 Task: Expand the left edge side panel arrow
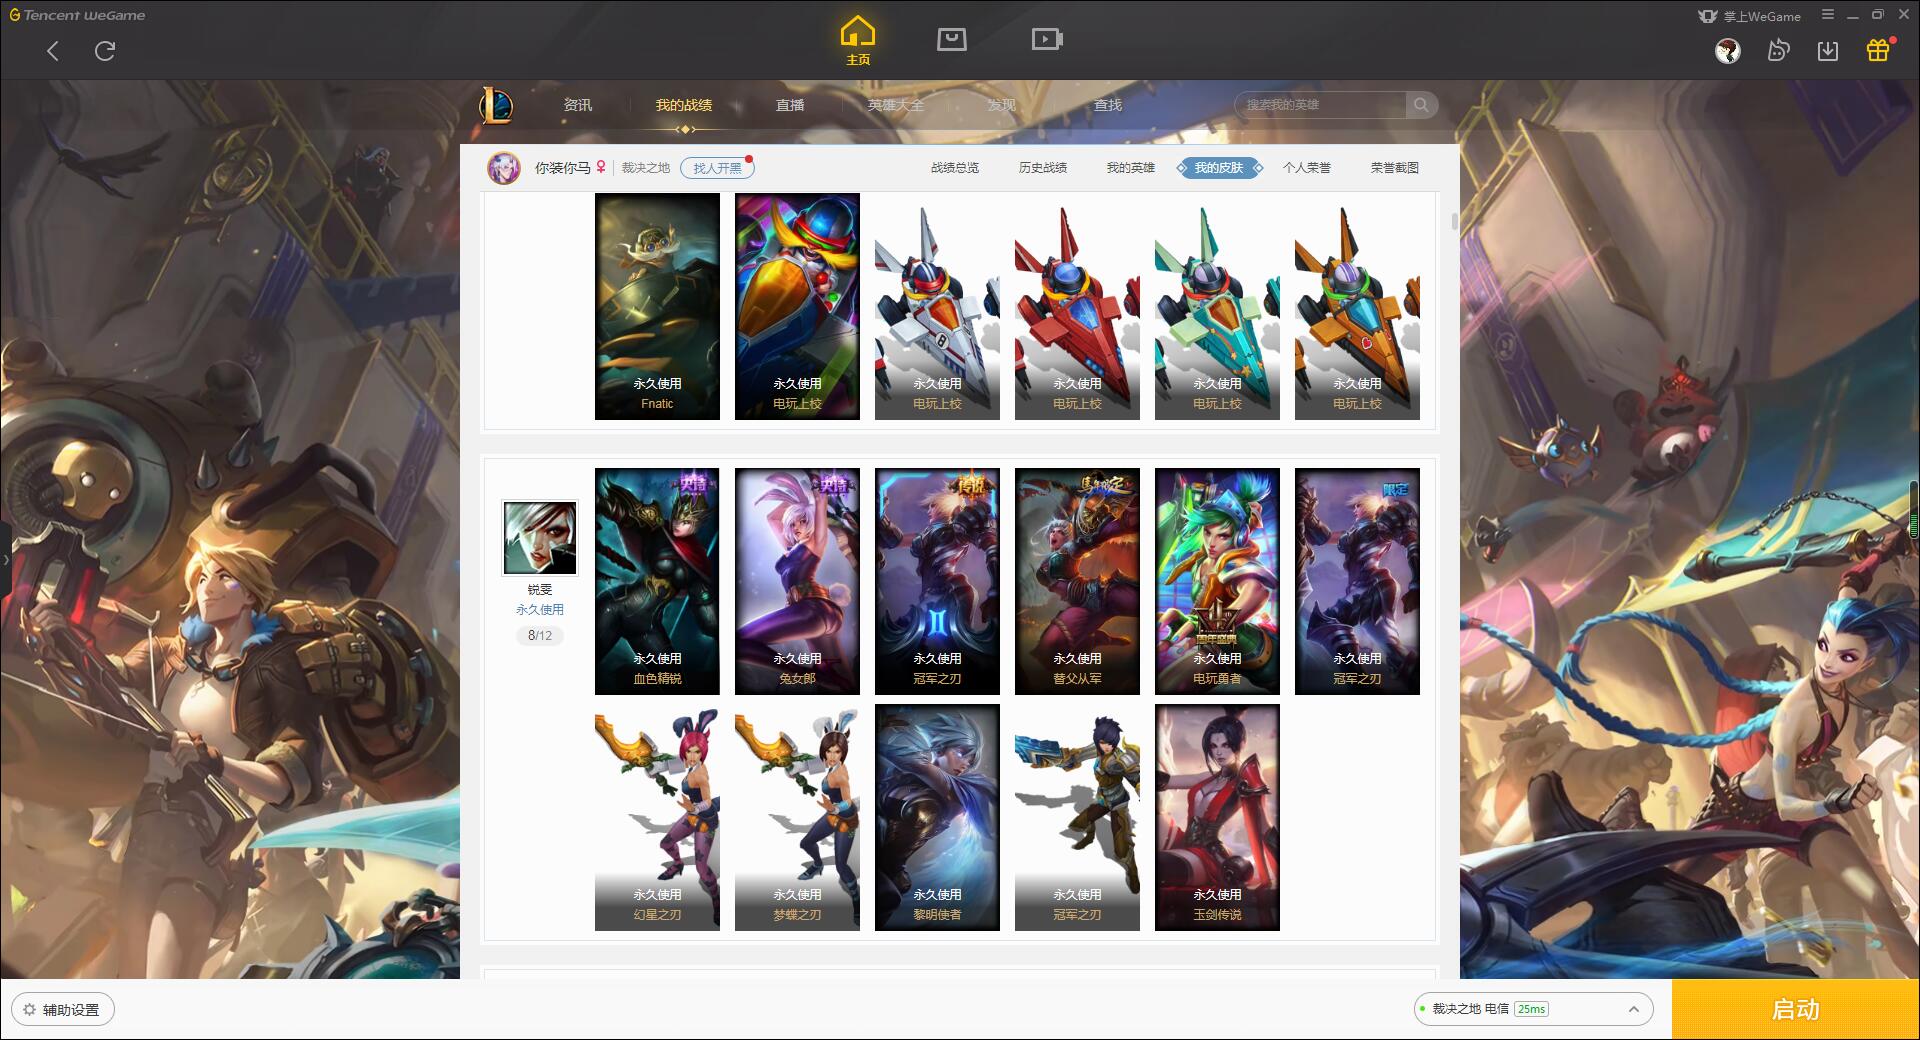point(5,560)
